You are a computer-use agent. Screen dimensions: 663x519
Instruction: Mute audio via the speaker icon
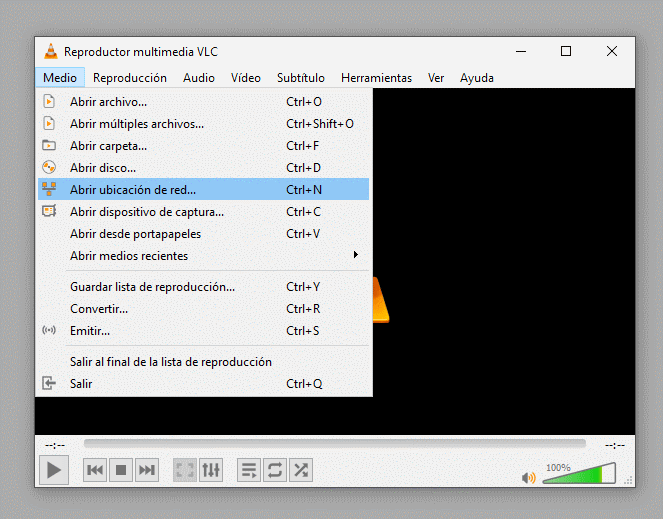[x=529, y=478]
